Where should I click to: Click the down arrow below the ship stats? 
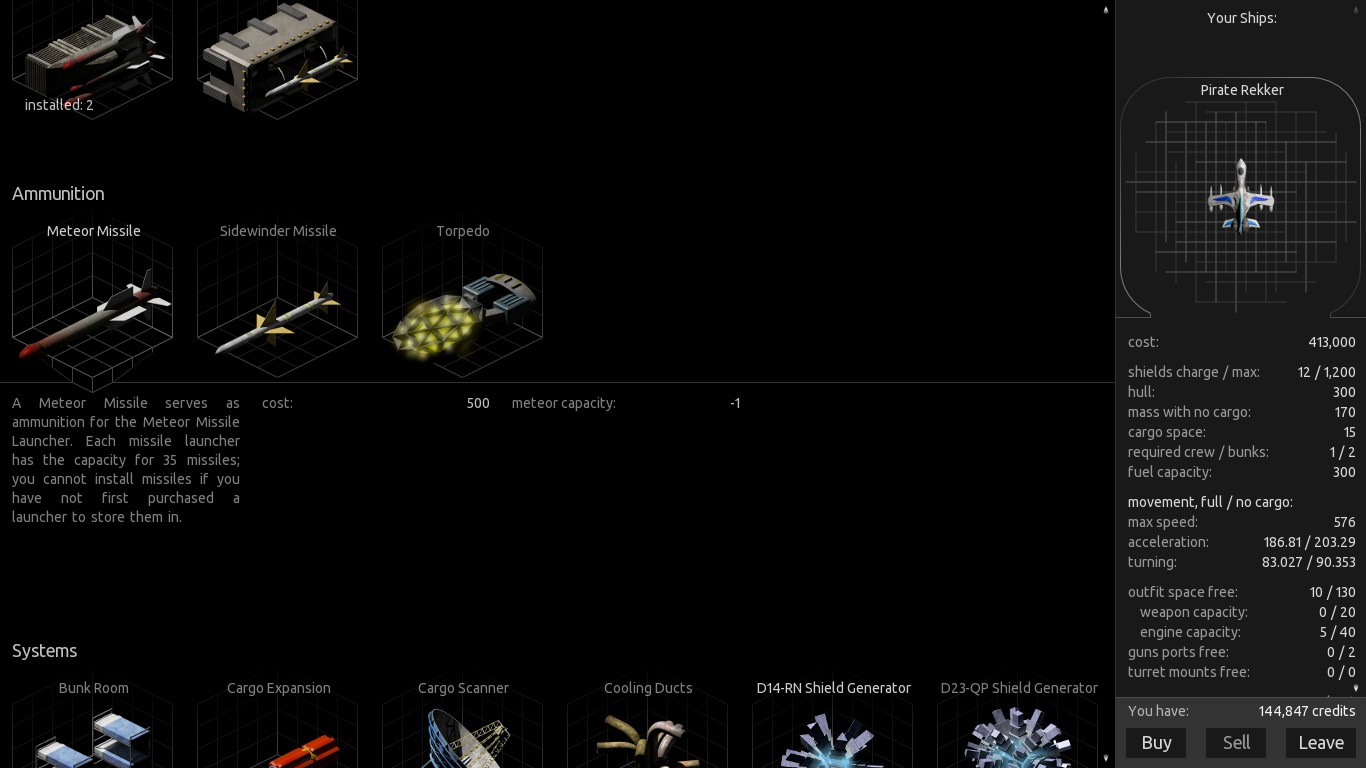click(x=1356, y=688)
